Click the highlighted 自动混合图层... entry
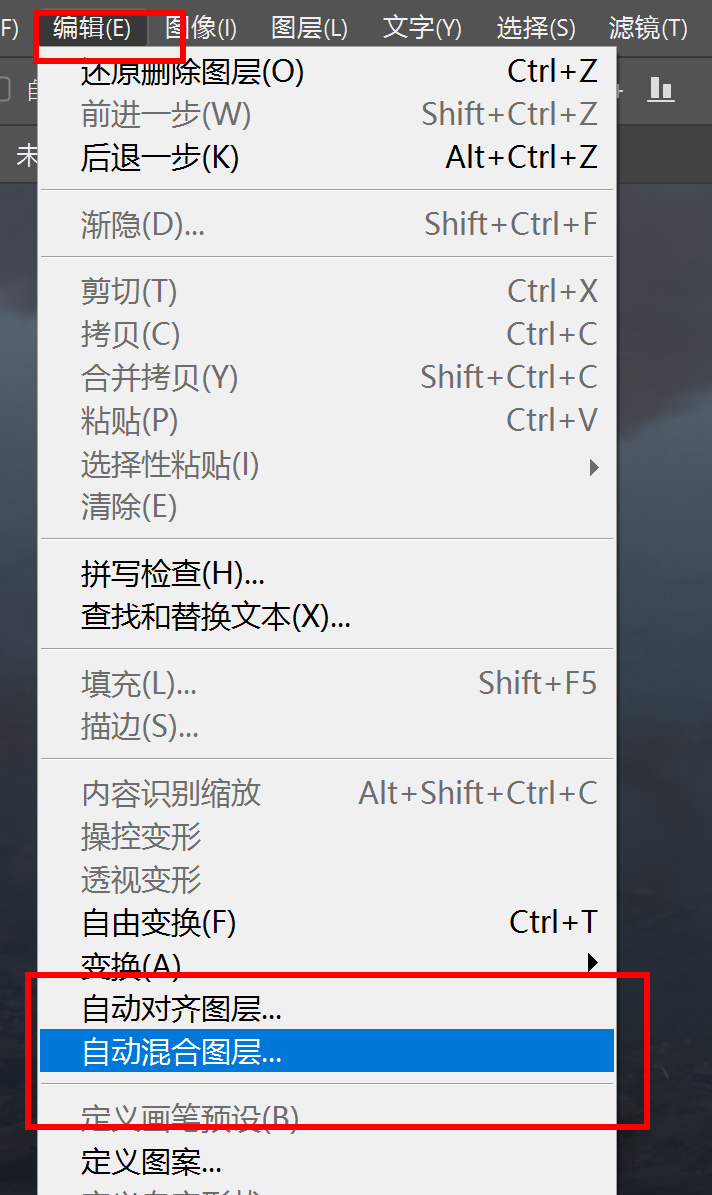 pyautogui.click(x=182, y=1052)
